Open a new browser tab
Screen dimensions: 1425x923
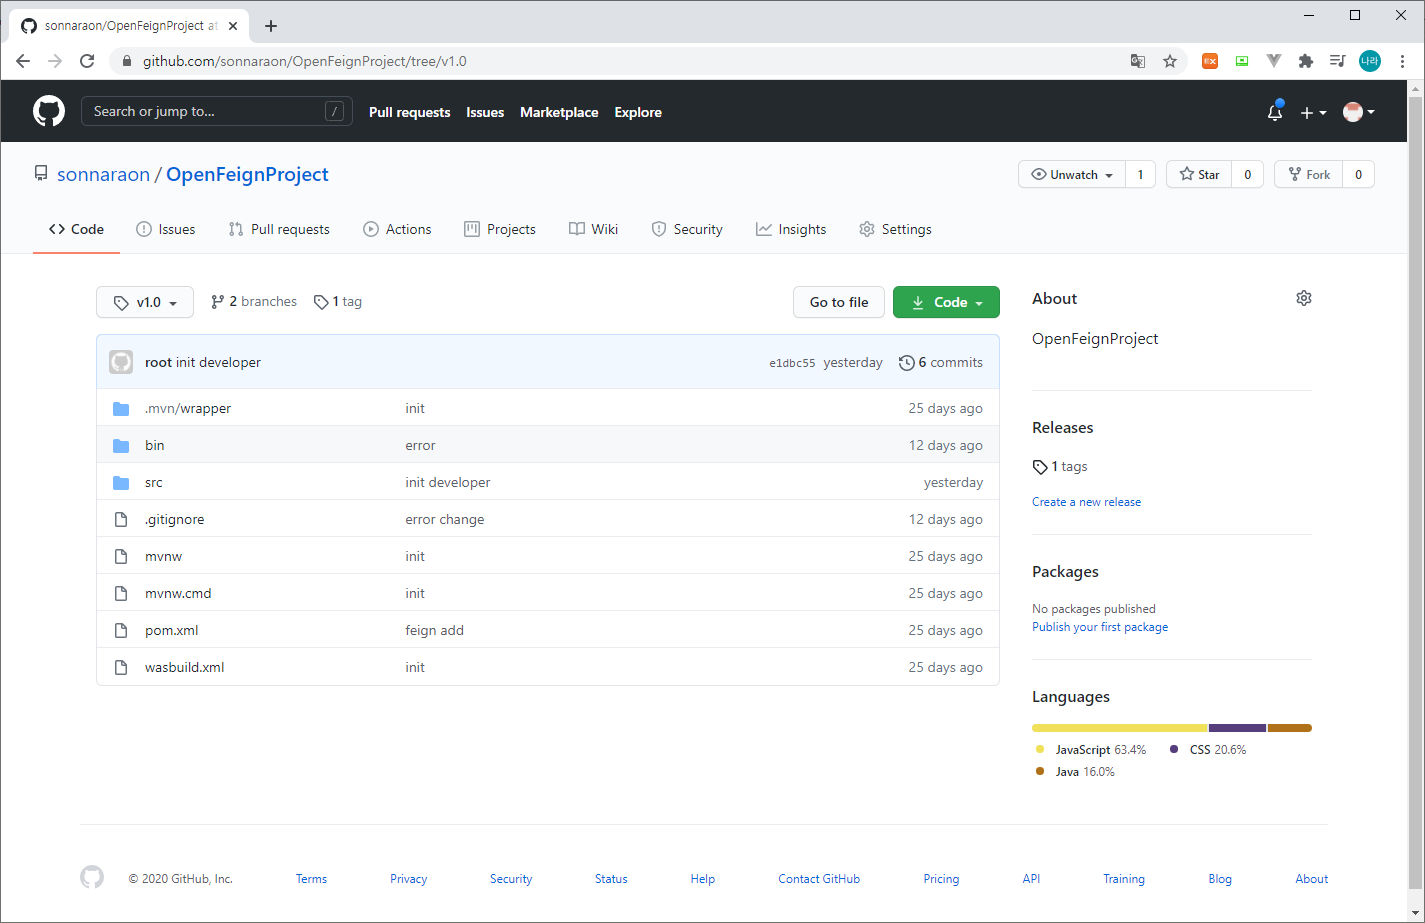tap(271, 26)
